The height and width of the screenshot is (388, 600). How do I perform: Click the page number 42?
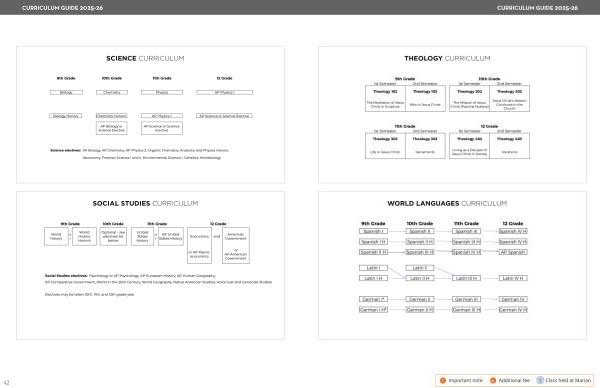(x=7, y=382)
